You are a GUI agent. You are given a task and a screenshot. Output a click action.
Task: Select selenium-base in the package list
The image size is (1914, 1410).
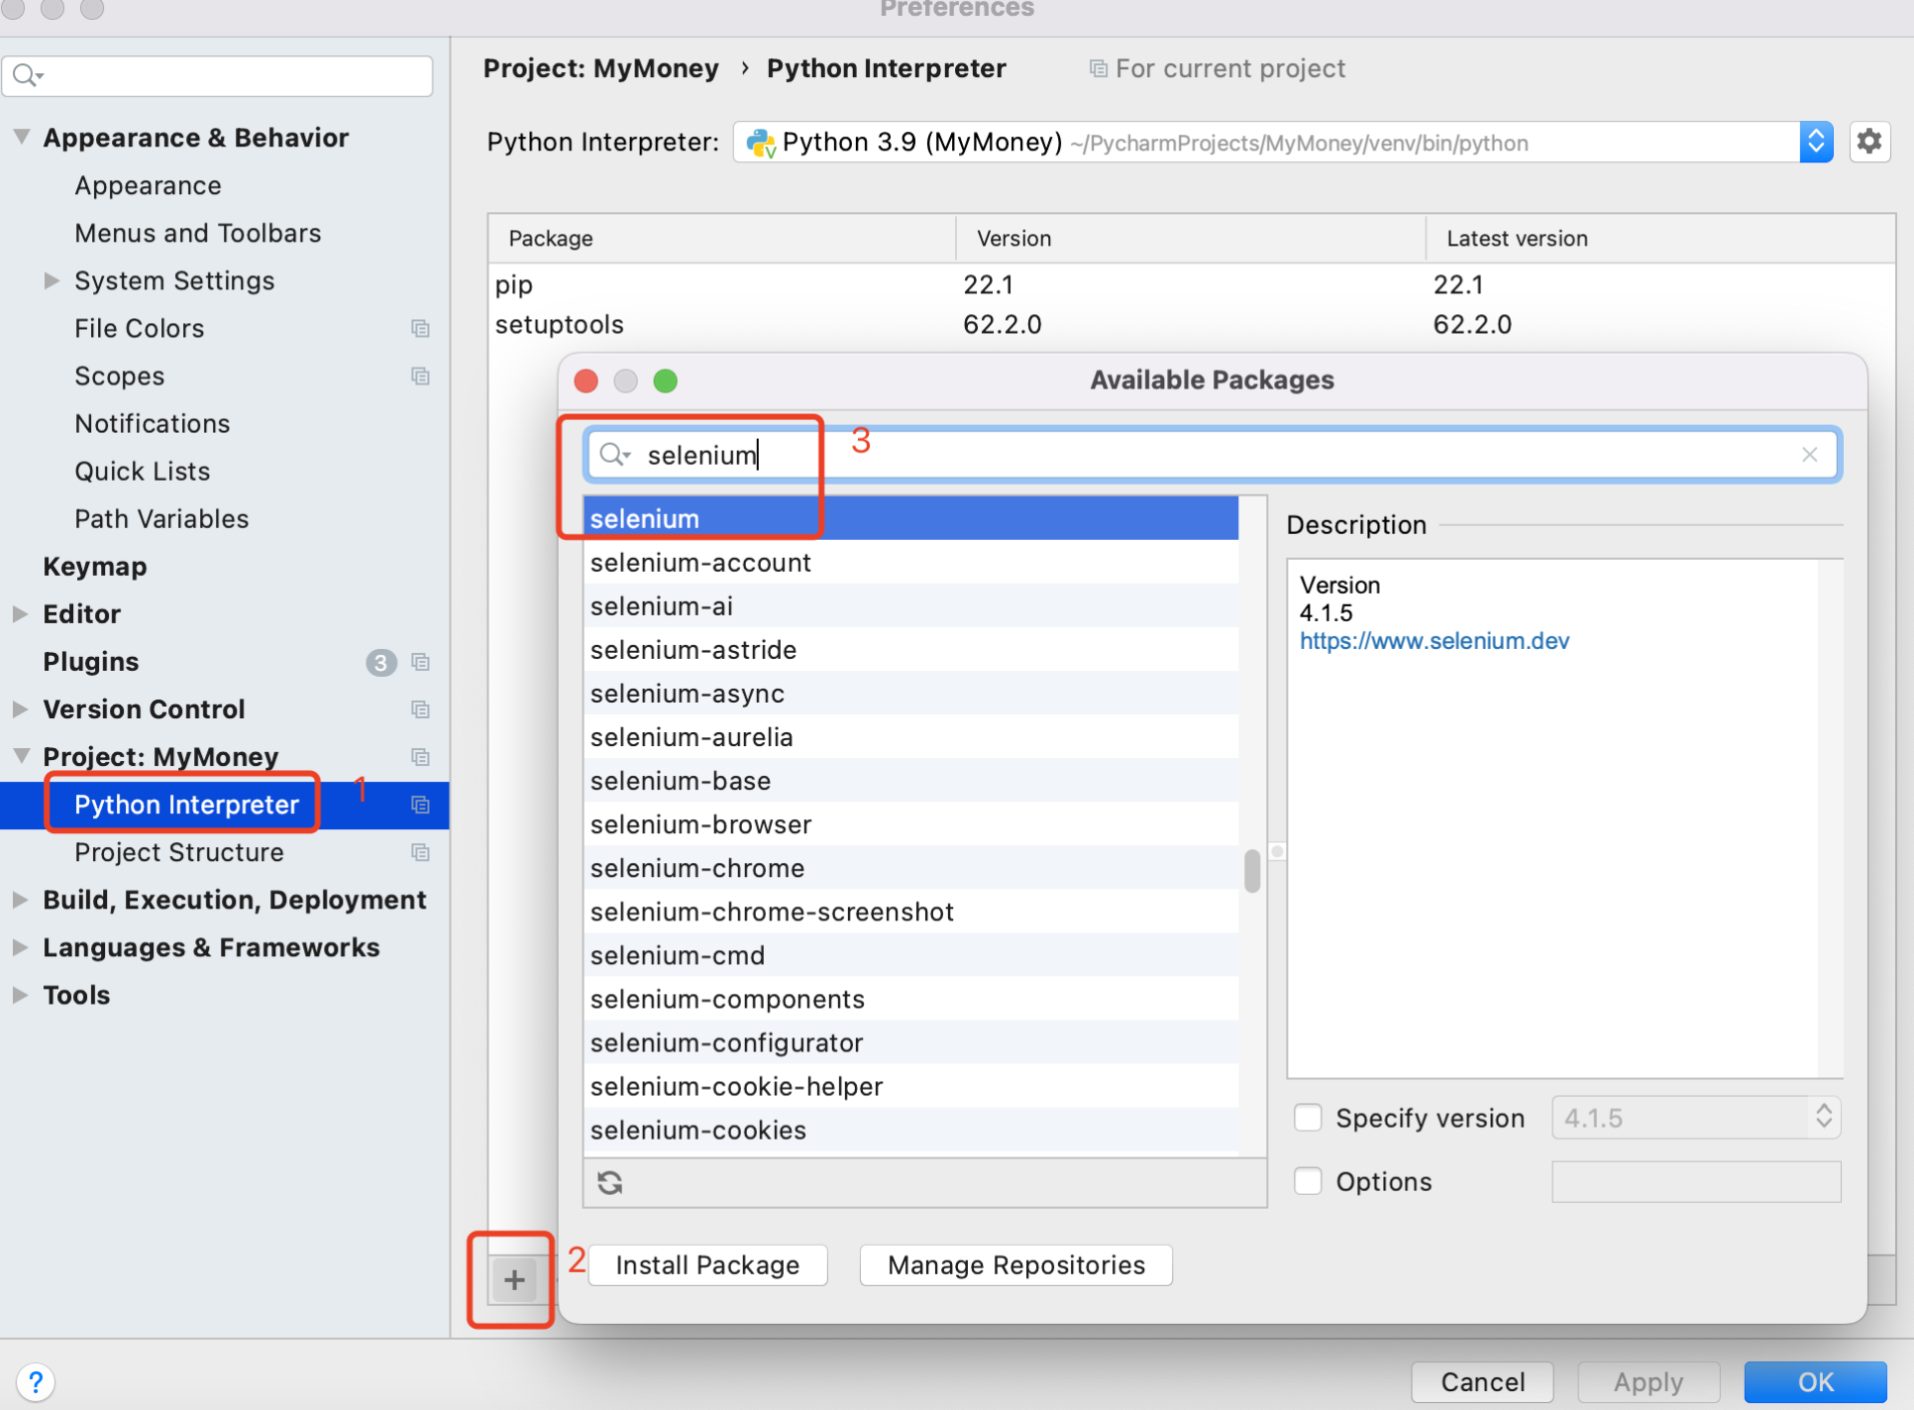click(911, 781)
